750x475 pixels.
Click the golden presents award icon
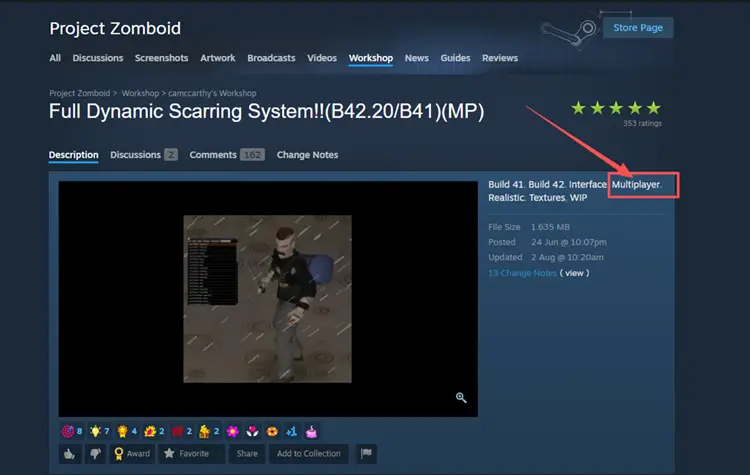tap(204, 431)
